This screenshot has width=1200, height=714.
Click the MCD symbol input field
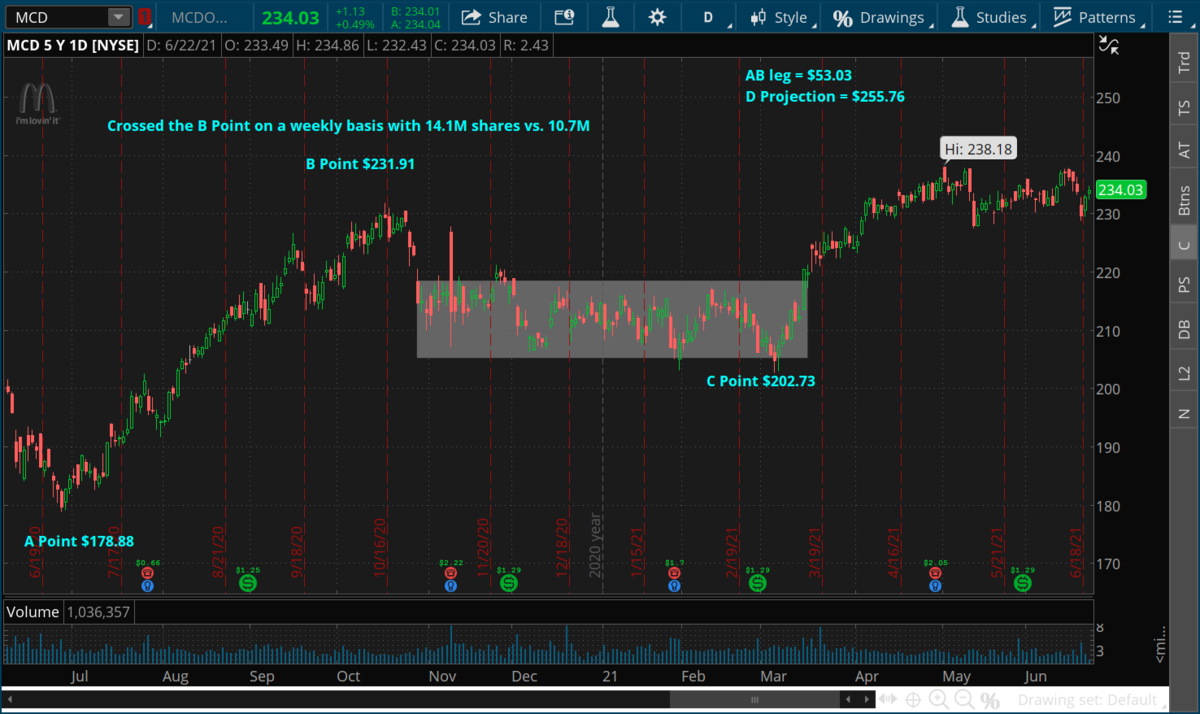[x=55, y=17]
